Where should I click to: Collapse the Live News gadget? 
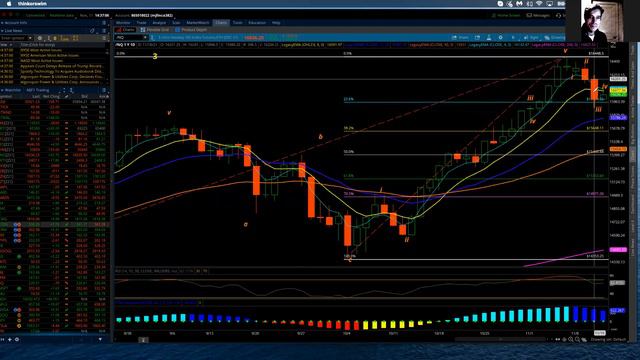pyautogui.click(x=2, y=31)
